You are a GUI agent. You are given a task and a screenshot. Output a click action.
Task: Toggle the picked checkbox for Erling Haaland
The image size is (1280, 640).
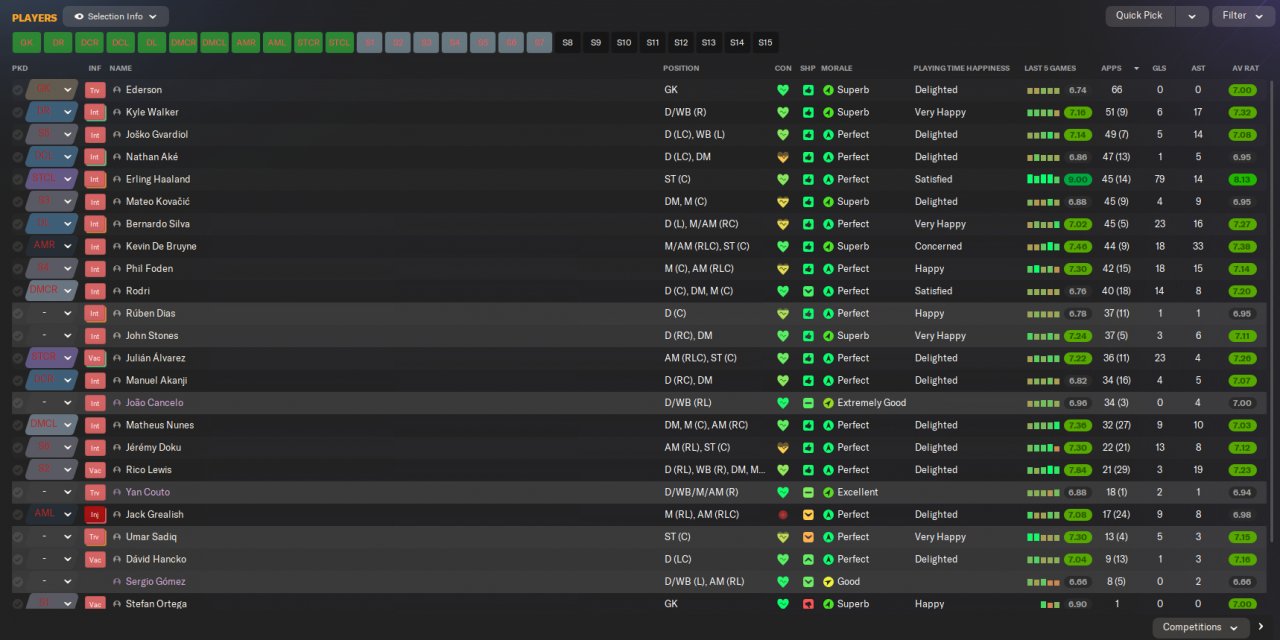[17, 179]
